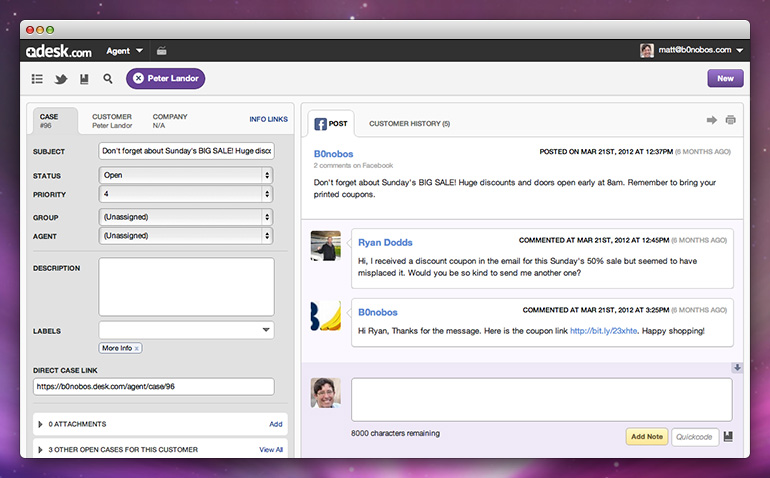Open the Customer History (5) tab
770x478 pixels.
pyautogui.click(x=410, y=124)
